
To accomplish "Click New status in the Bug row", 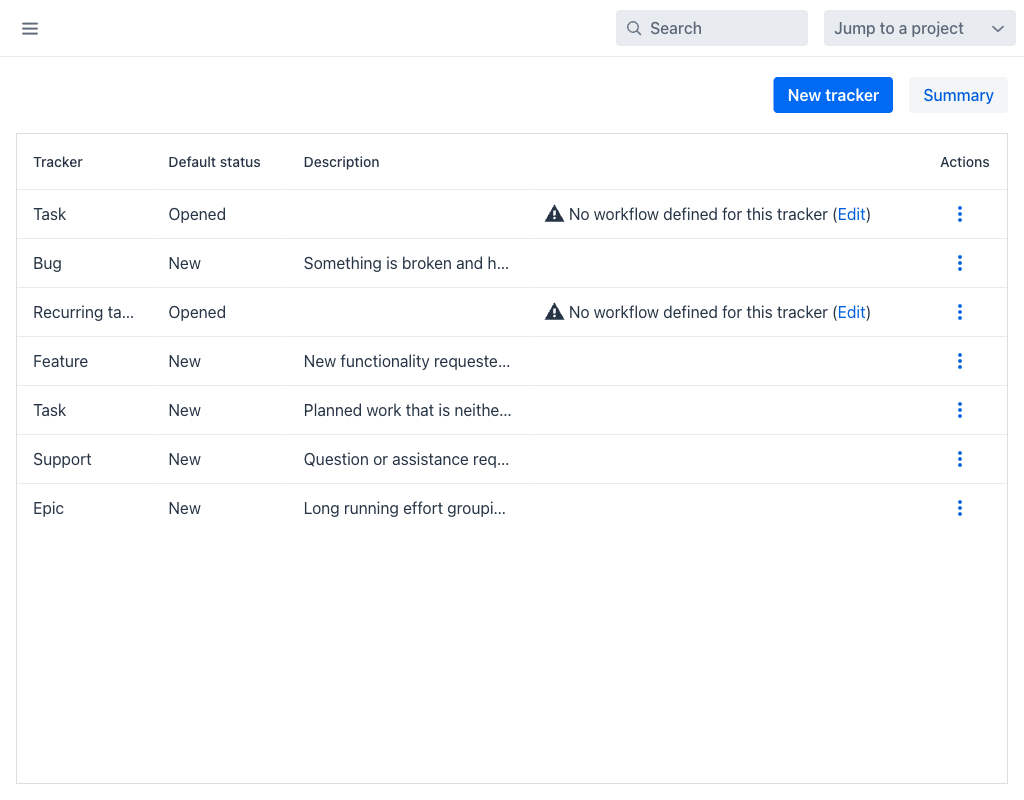I will pyautogui.click(x=184, y=263).
